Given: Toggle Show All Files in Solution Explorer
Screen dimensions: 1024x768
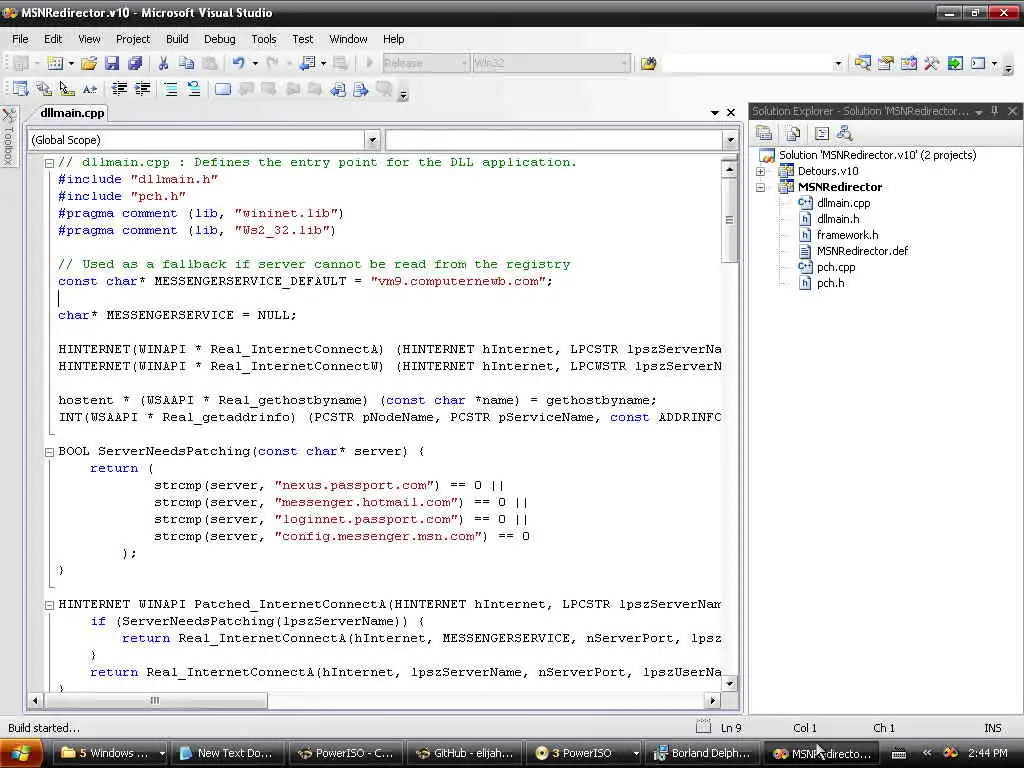Looking at the screenshot, I should click(793, 134).
